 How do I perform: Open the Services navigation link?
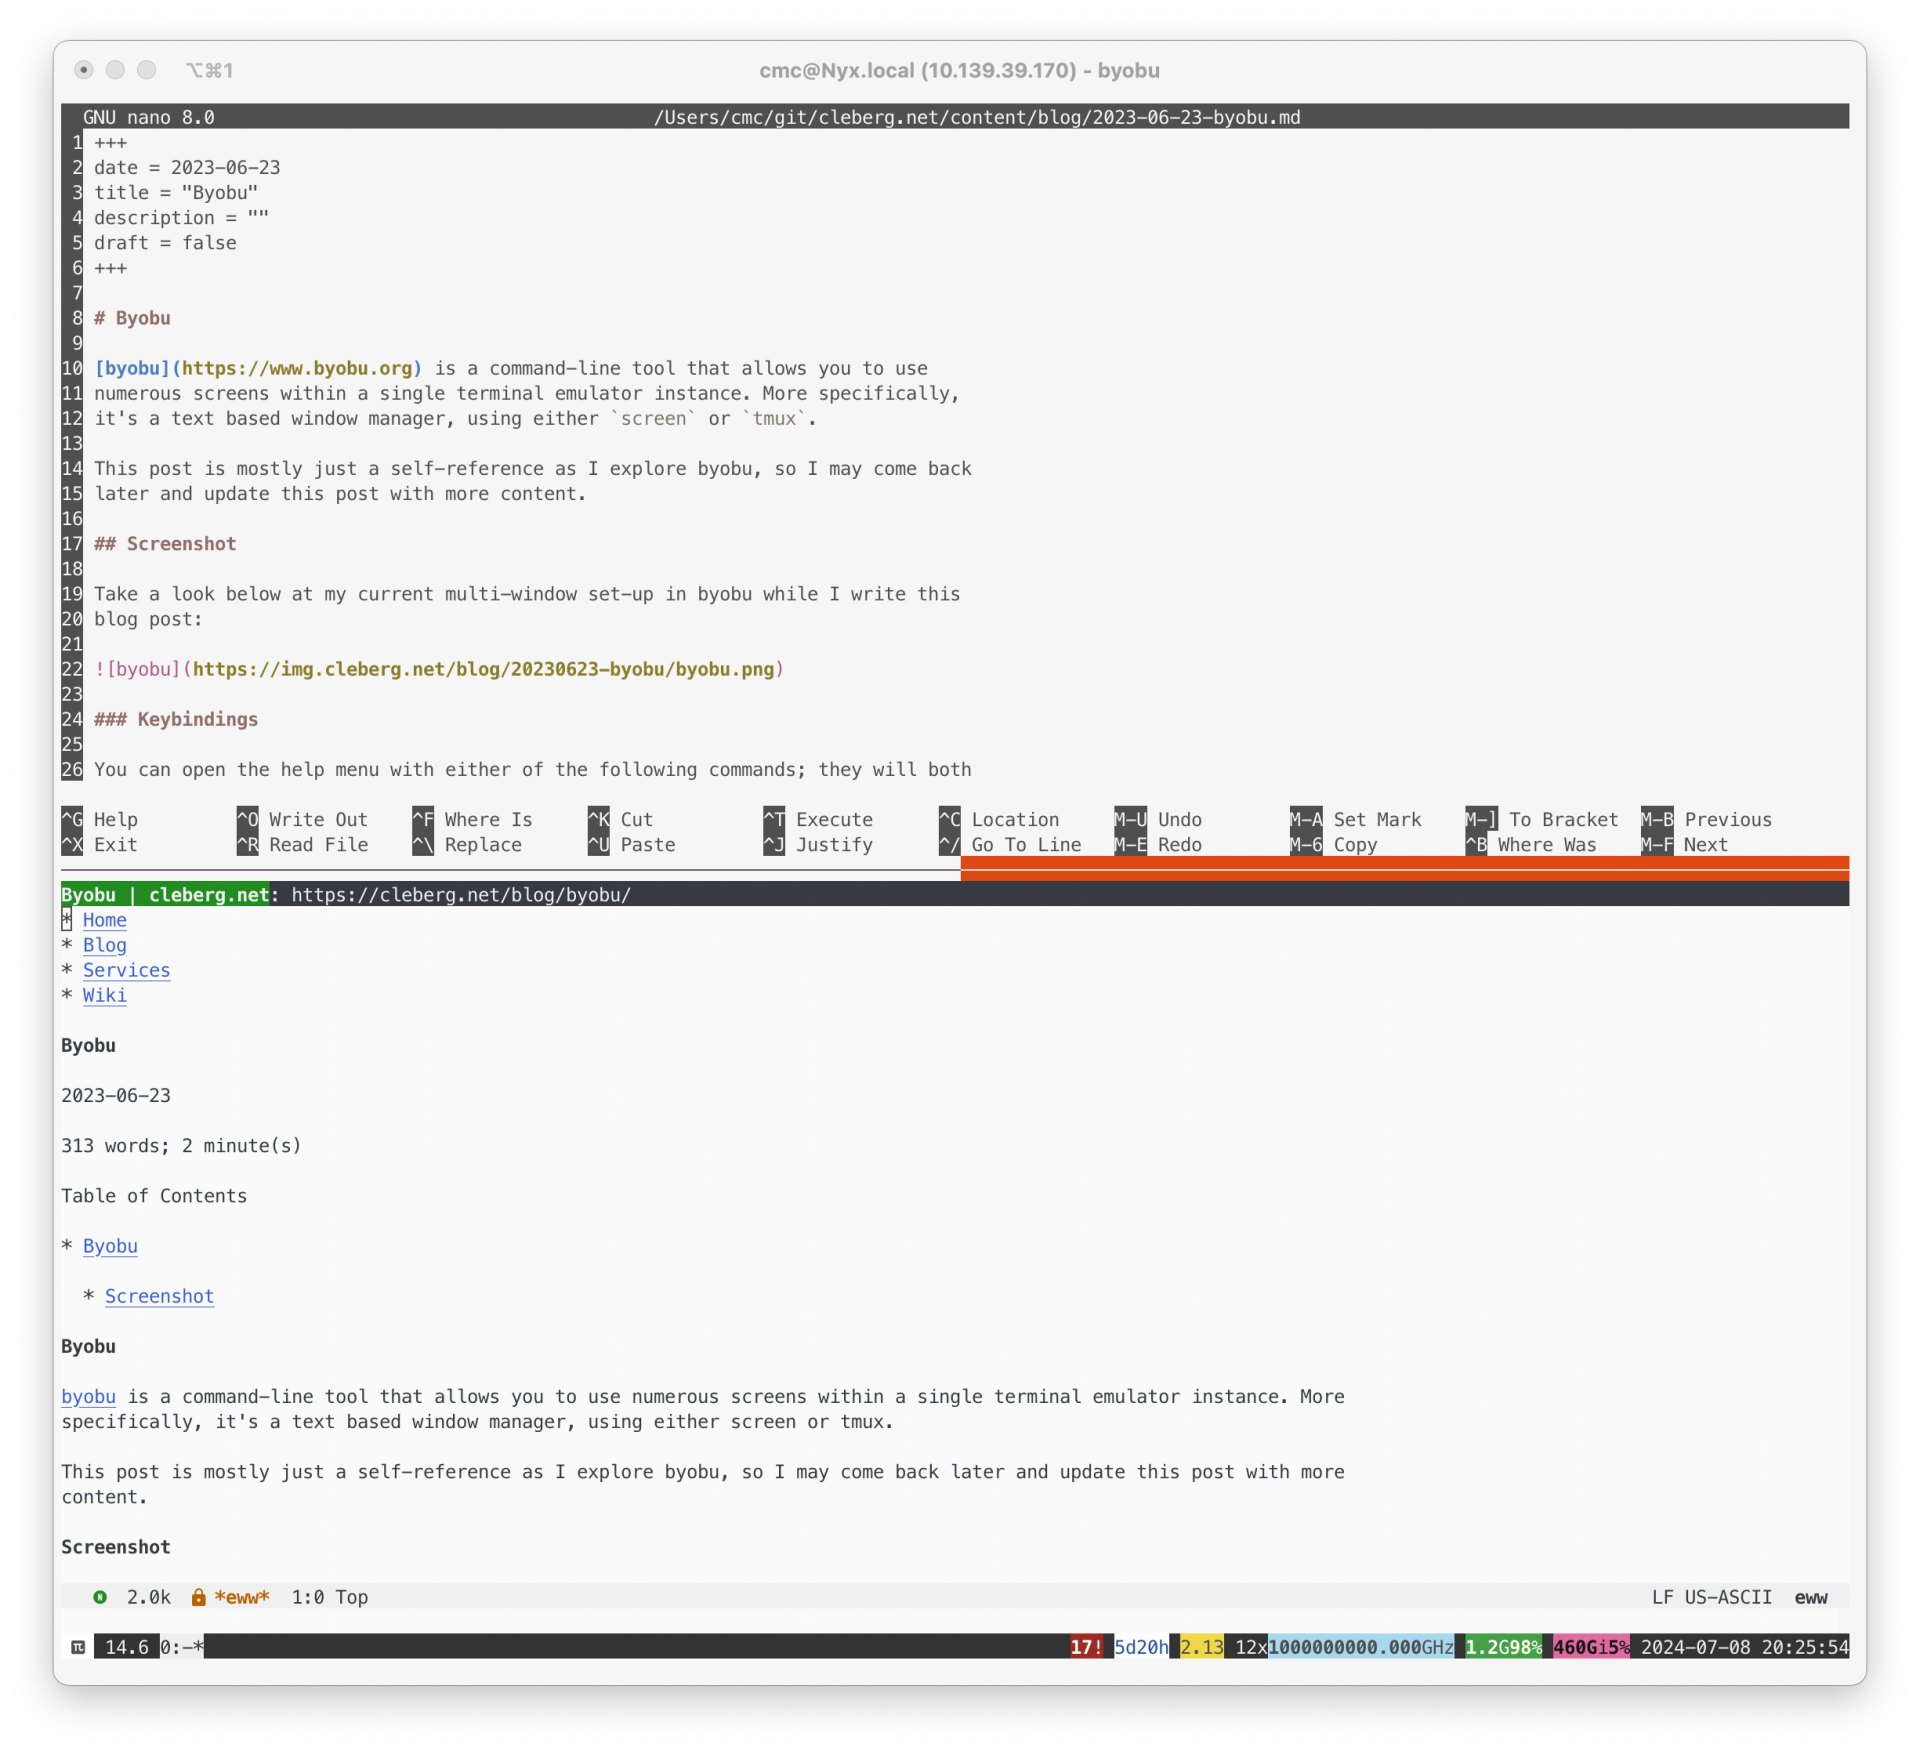pos(126,969)
